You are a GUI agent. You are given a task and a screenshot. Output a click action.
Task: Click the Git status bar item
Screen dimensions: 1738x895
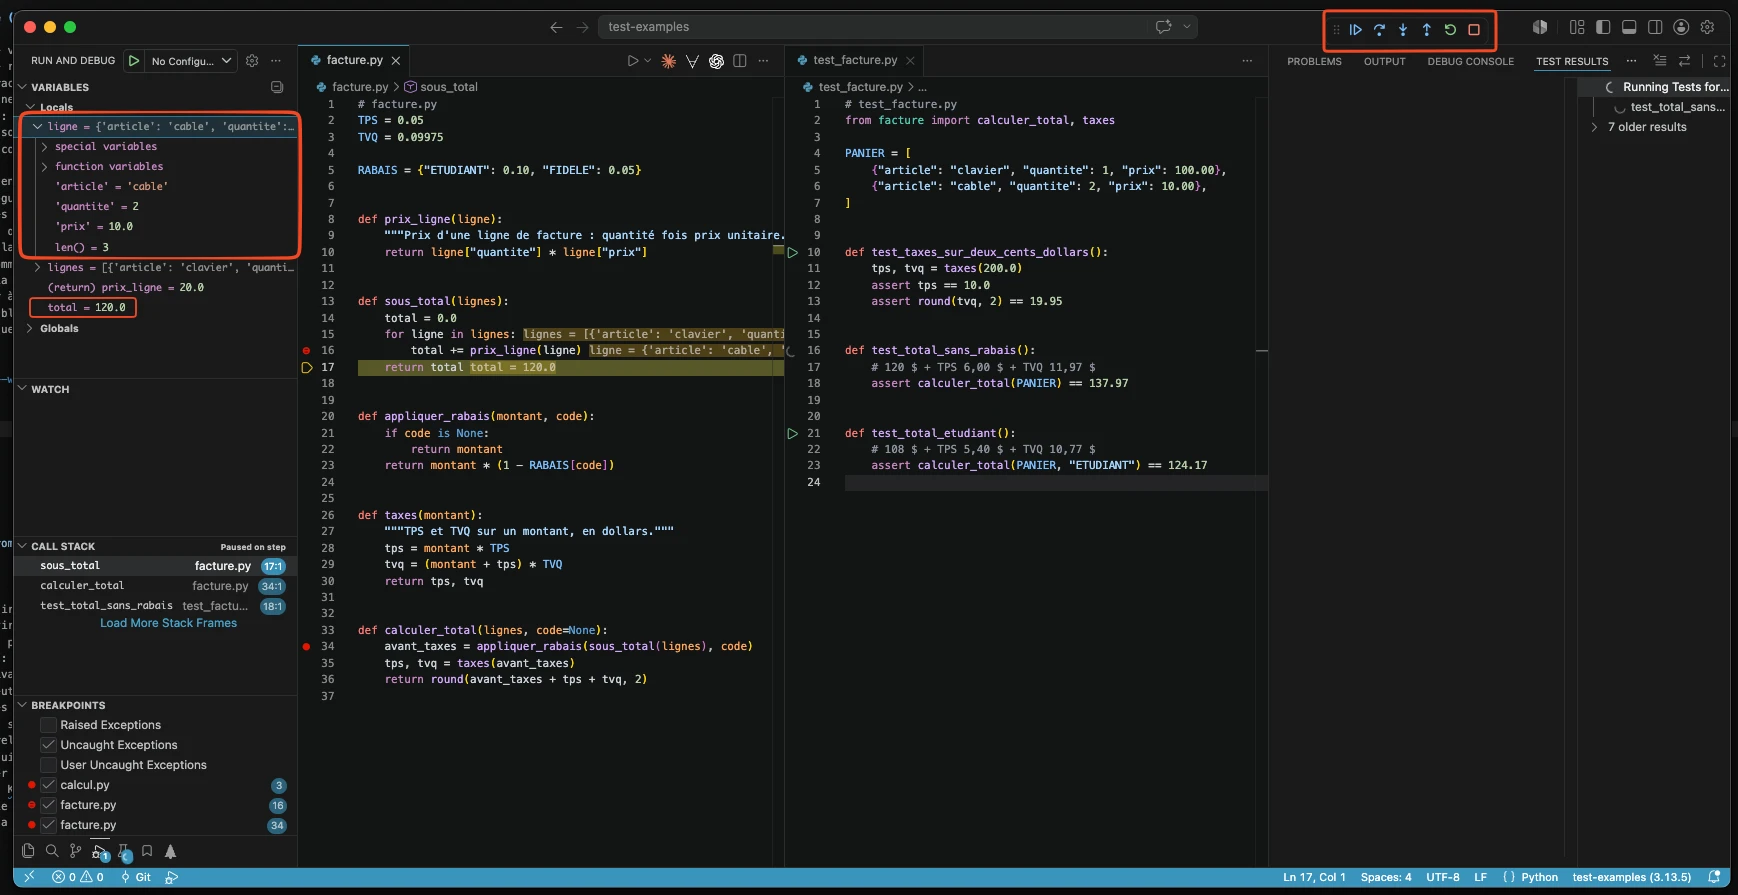(x=136, y=877)
